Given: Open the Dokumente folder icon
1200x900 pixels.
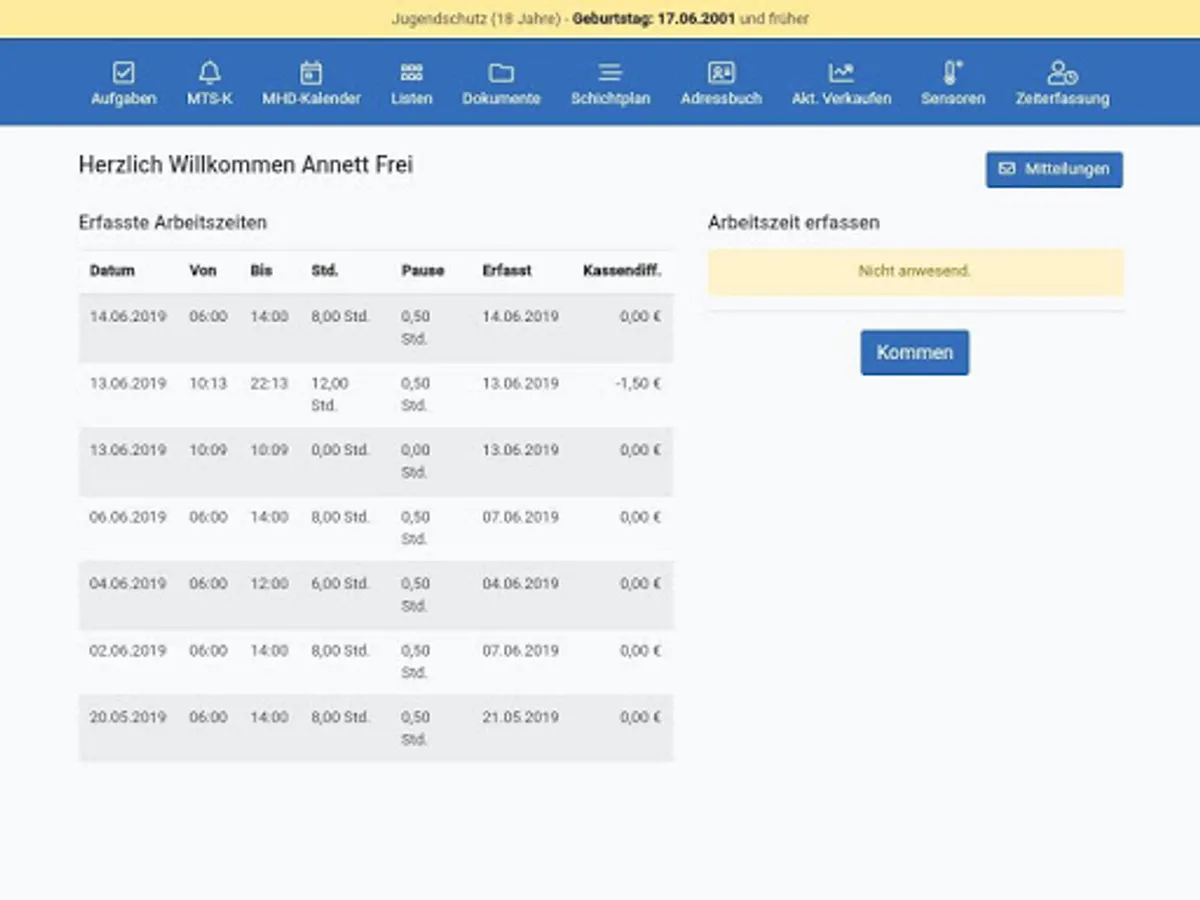Looking at the screenshot, I should pos(501,72).
